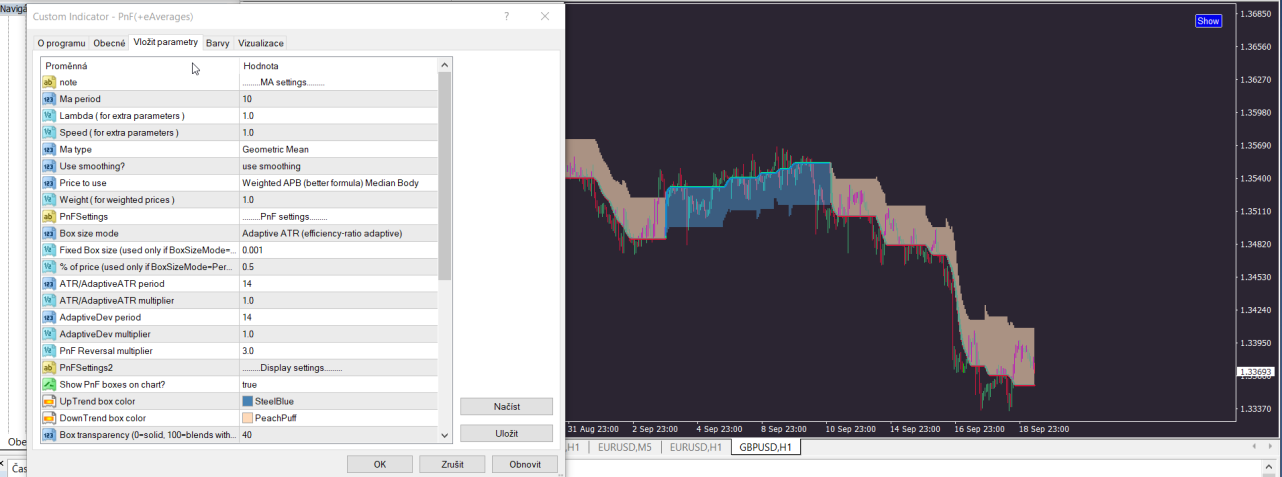Image resolution: width=1282 pixels, height=477 pixels.
Task: Click the icon beside Box size mode
Action: tap(49, 233)
